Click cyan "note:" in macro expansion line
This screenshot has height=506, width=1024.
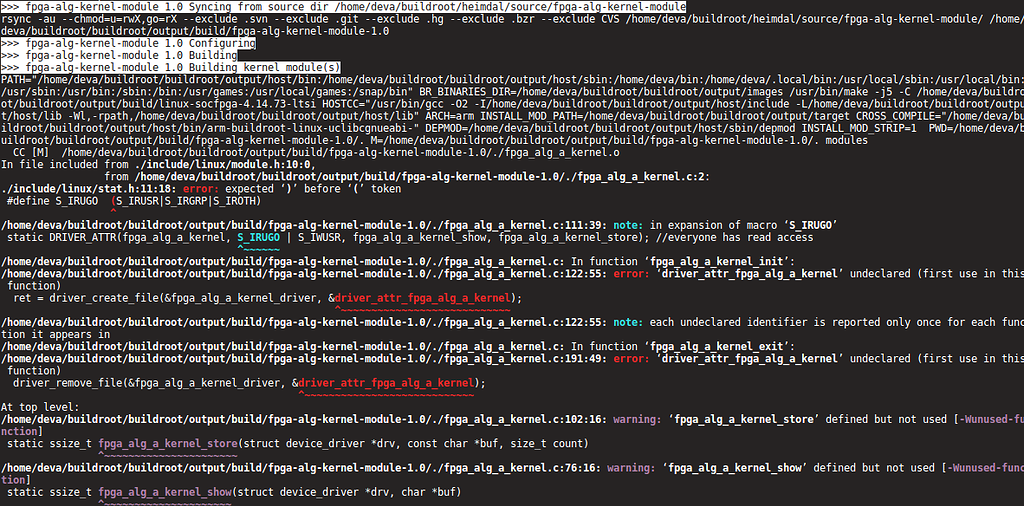(x=626, y=225)
